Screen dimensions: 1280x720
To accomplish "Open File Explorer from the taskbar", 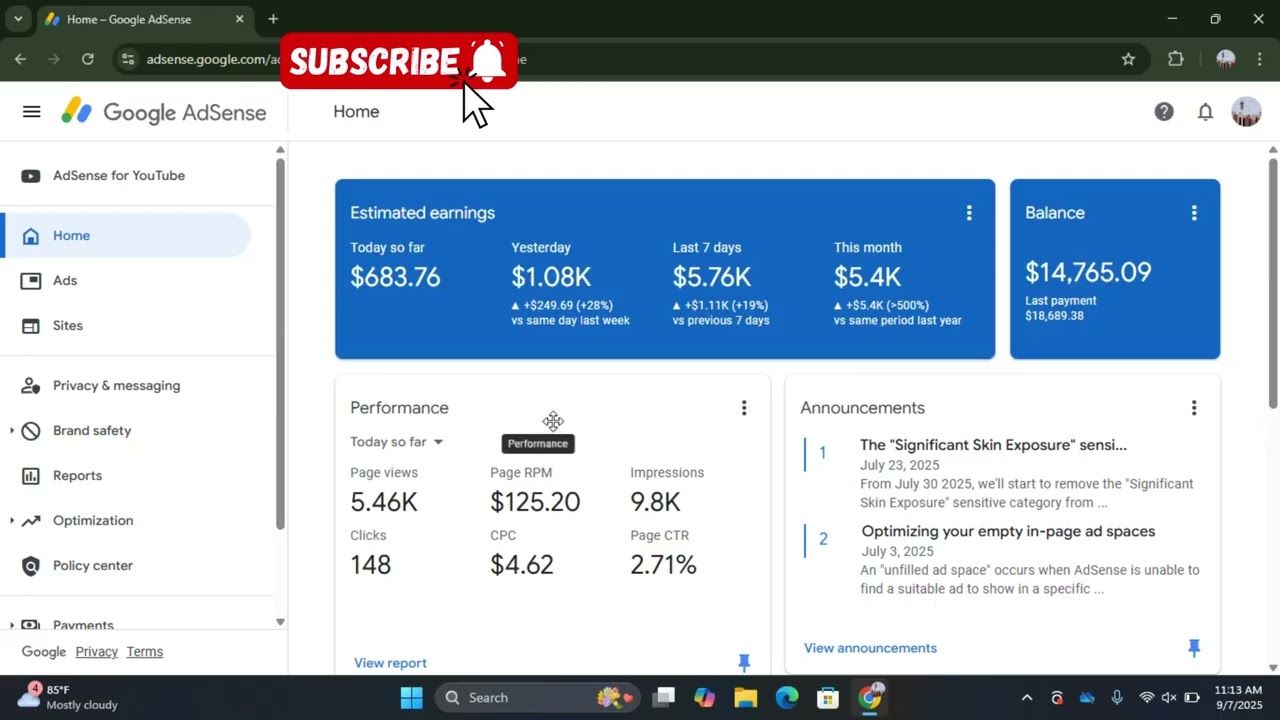I will (x=745, y=698).
